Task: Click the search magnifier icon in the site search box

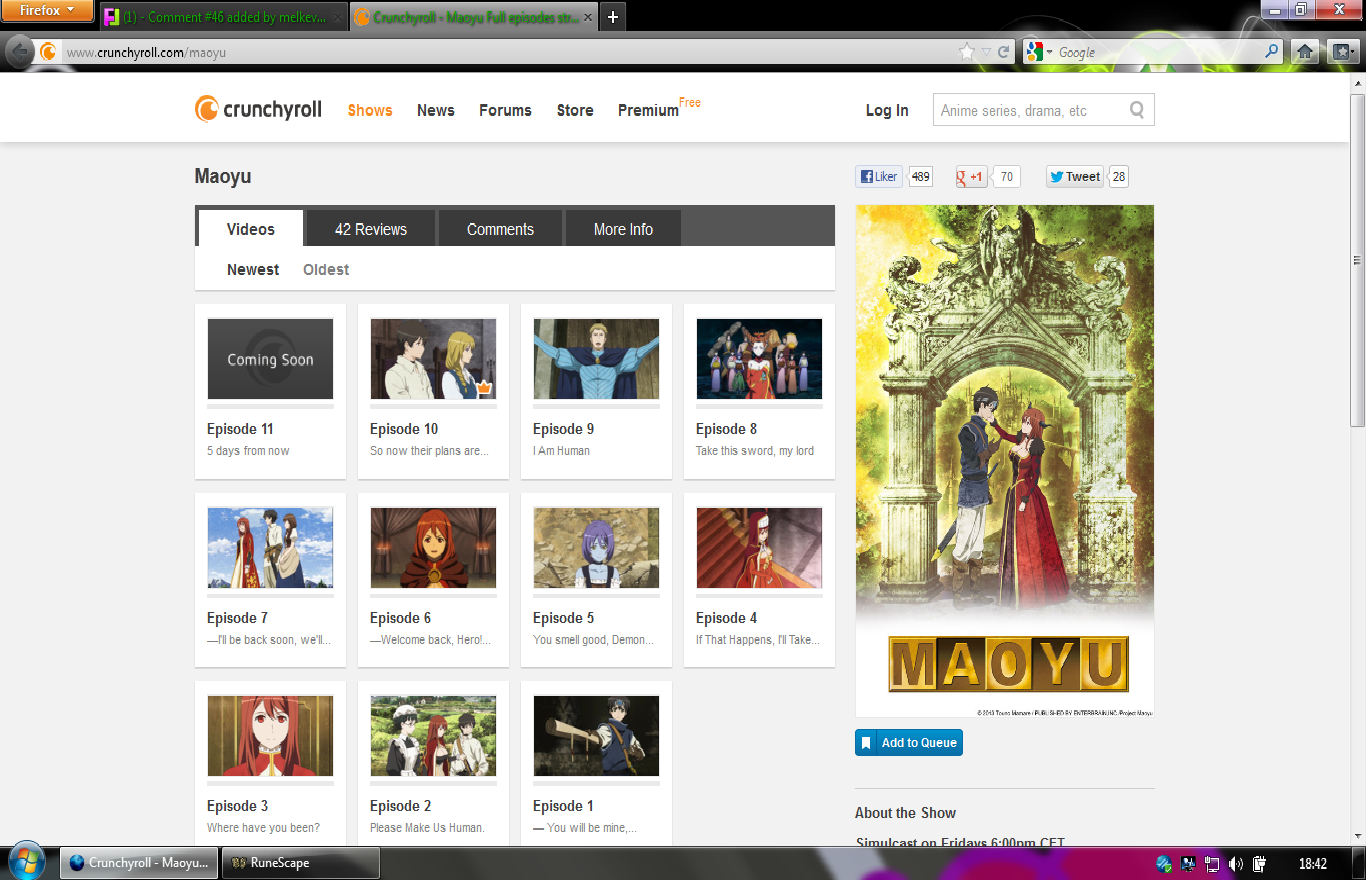Action: click(x=1137, y=110)
